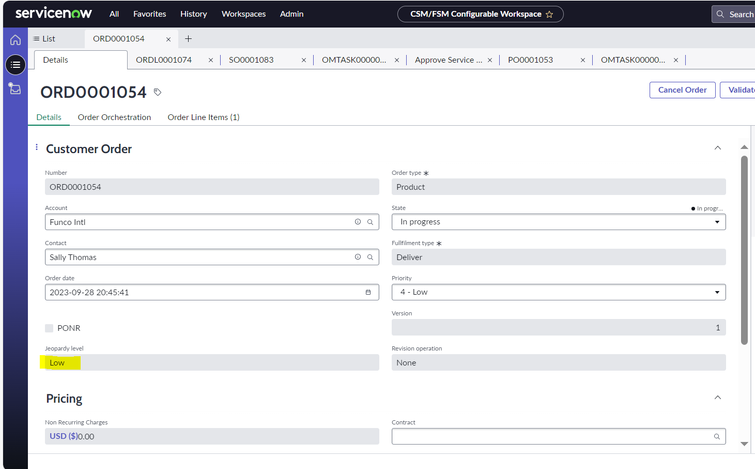Open the History menu
This screenshot has height=469, width=755.
click(194, 14)
